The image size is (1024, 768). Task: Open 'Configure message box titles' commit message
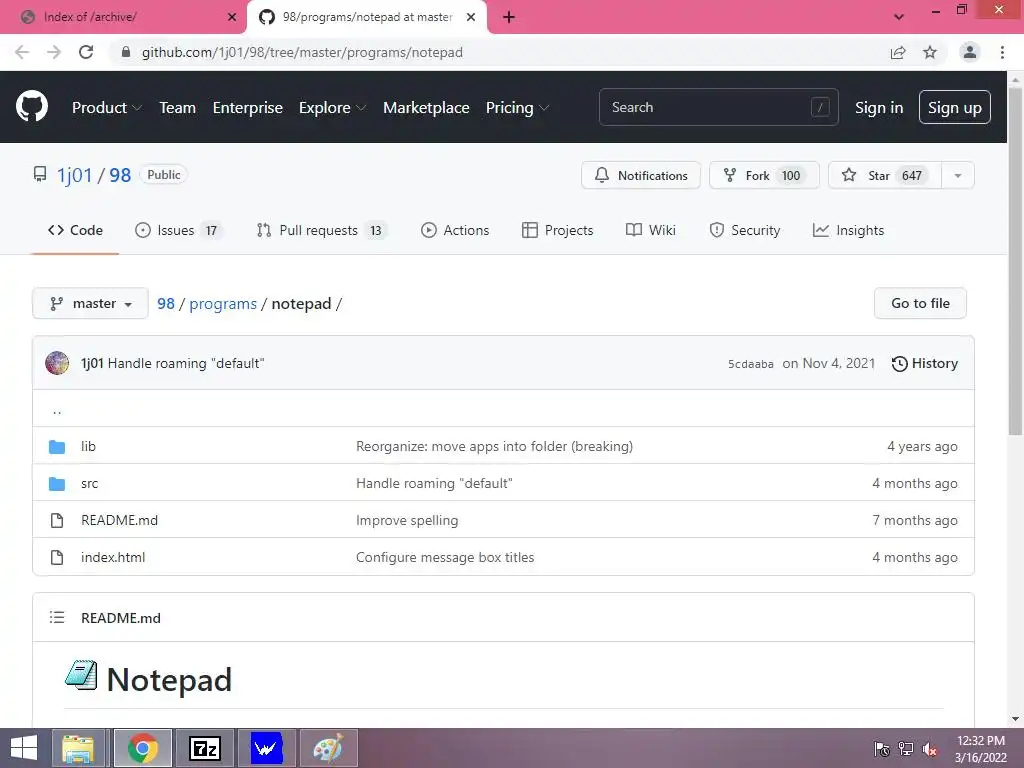click(445, 558)
